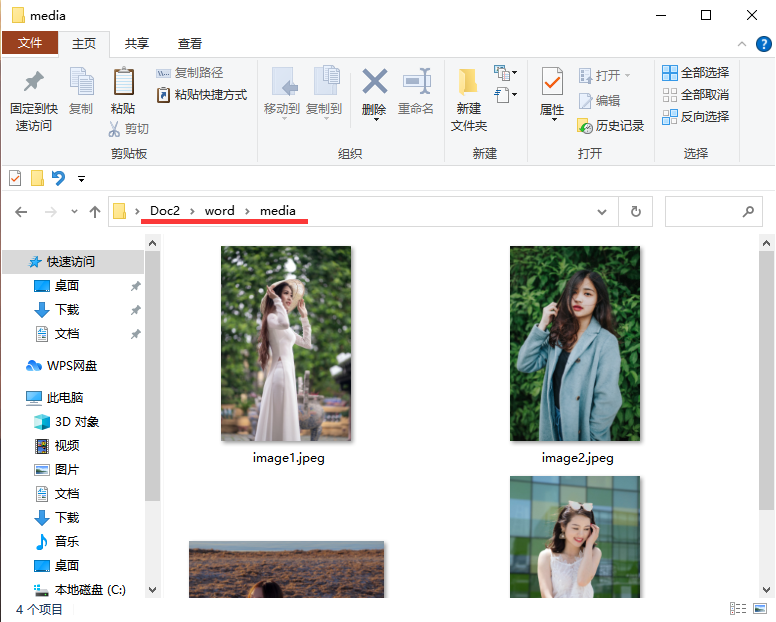Screen dimensions: 776x622
Task: Open the recent locations dropdown arrow
Action: [74, 212]
